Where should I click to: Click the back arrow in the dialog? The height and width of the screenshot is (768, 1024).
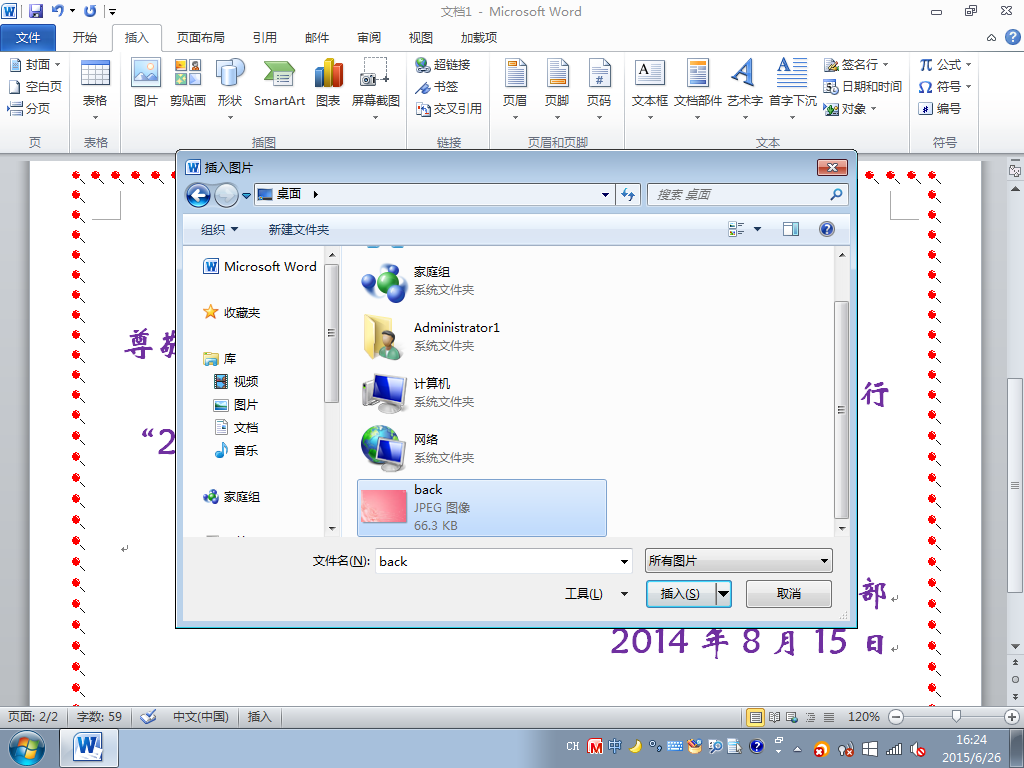coord(199,195)
